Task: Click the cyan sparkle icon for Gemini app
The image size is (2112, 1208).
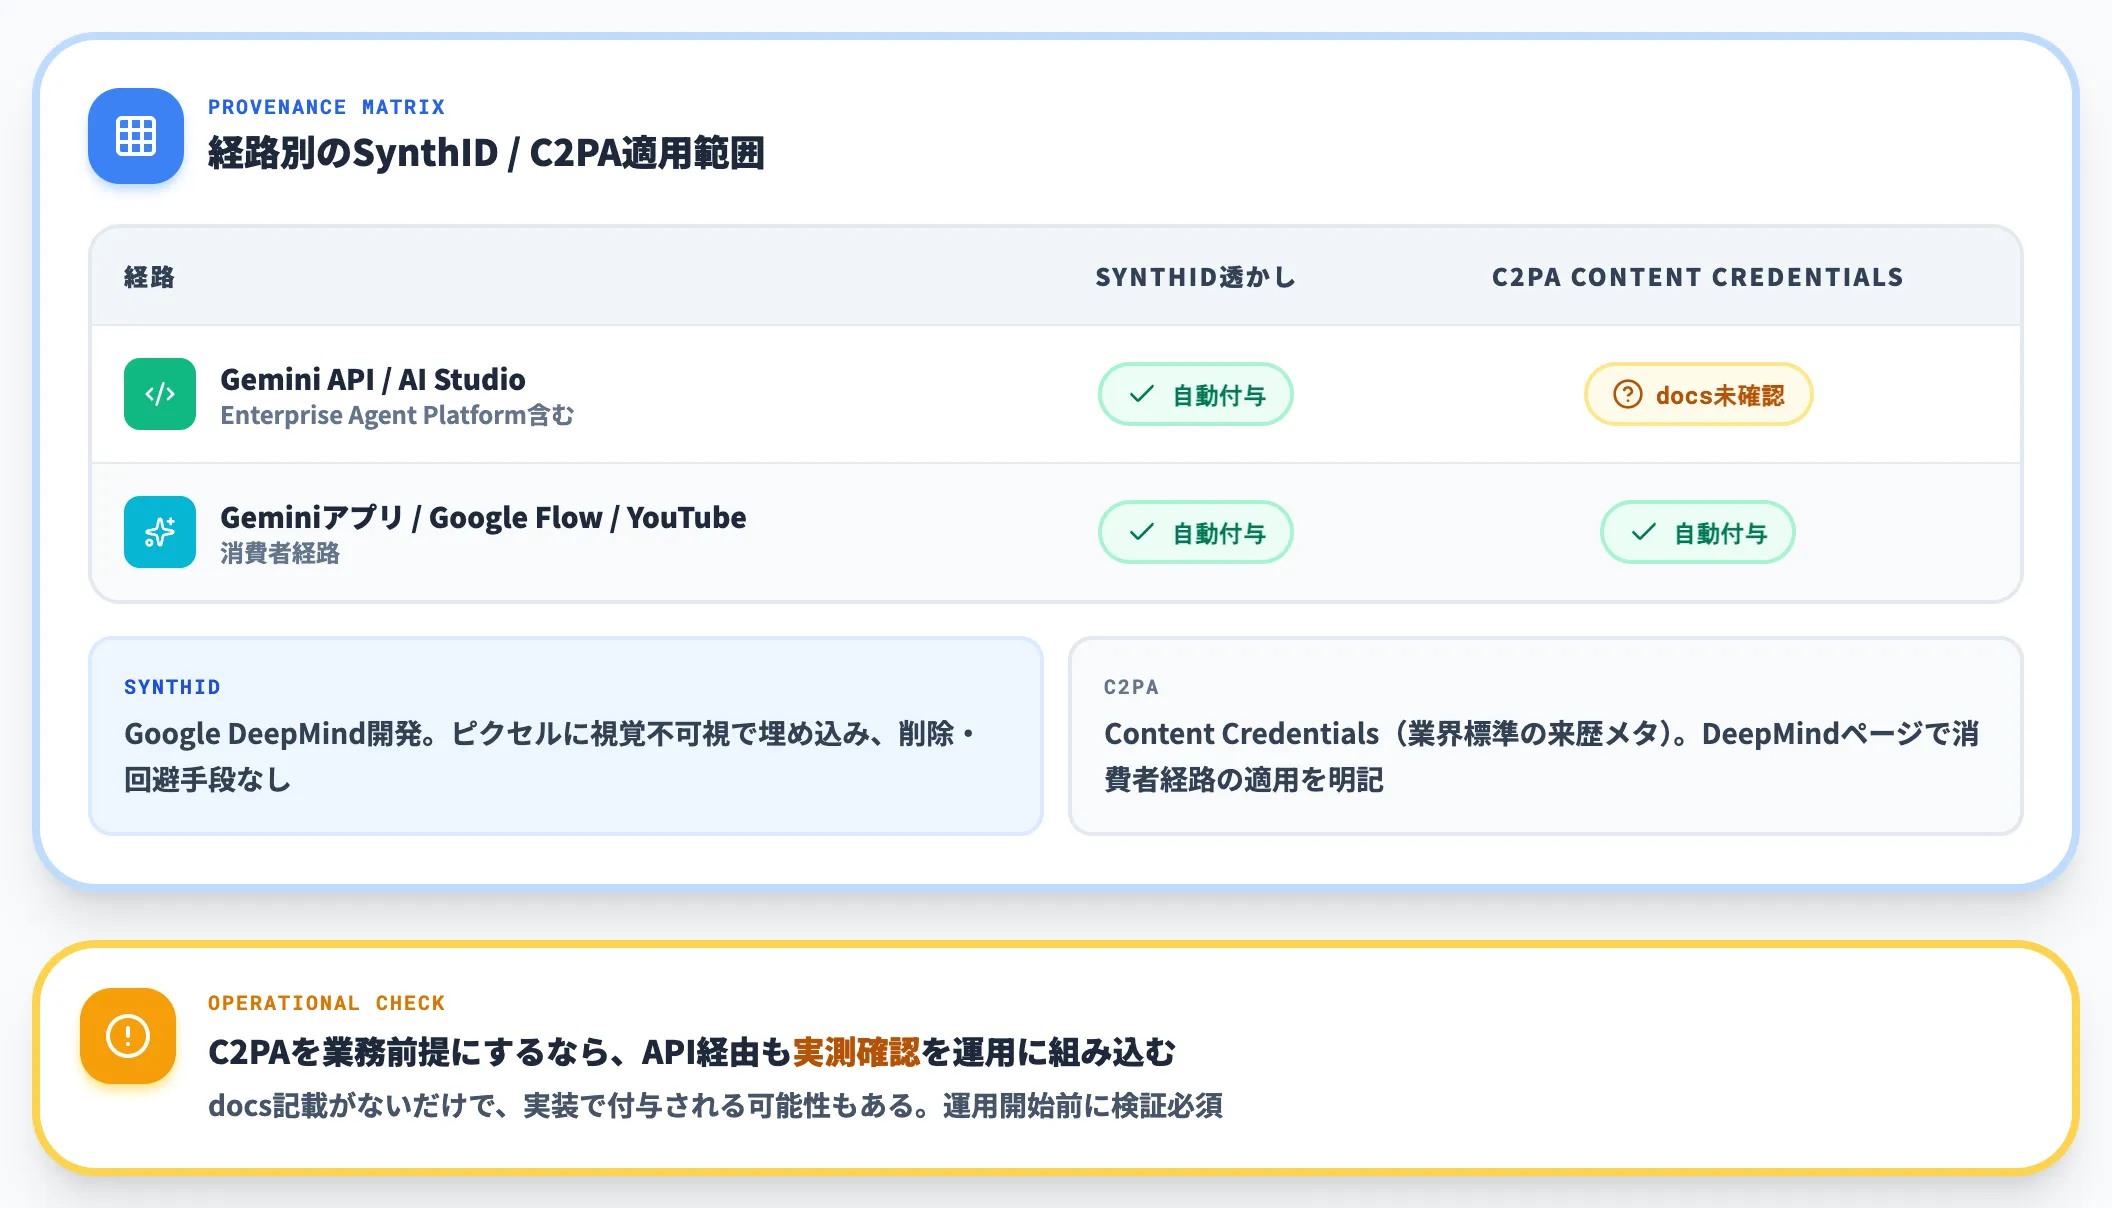Action: [x=160, y=532]
